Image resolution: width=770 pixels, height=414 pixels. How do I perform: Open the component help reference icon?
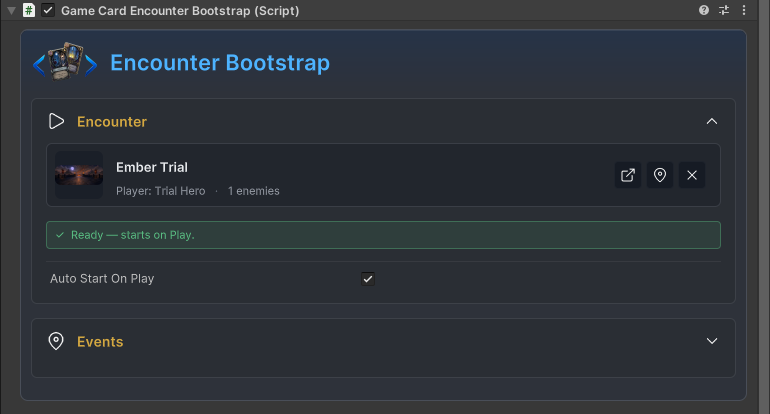(704, 10)
